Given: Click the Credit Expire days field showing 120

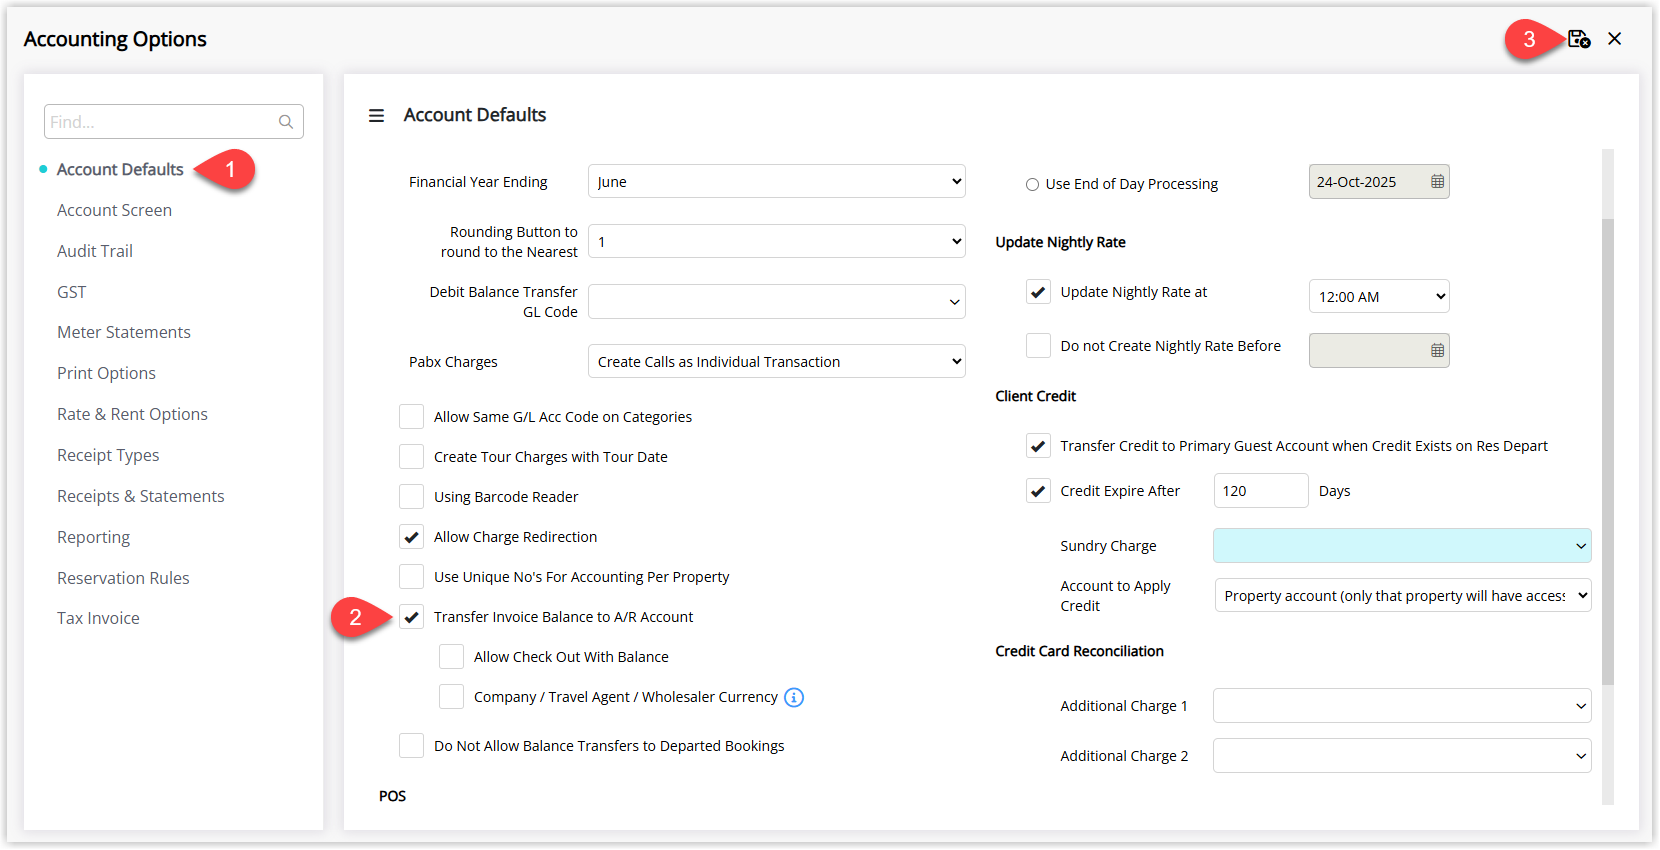Looking at the screenshot, I should (x=1261, y=490).
